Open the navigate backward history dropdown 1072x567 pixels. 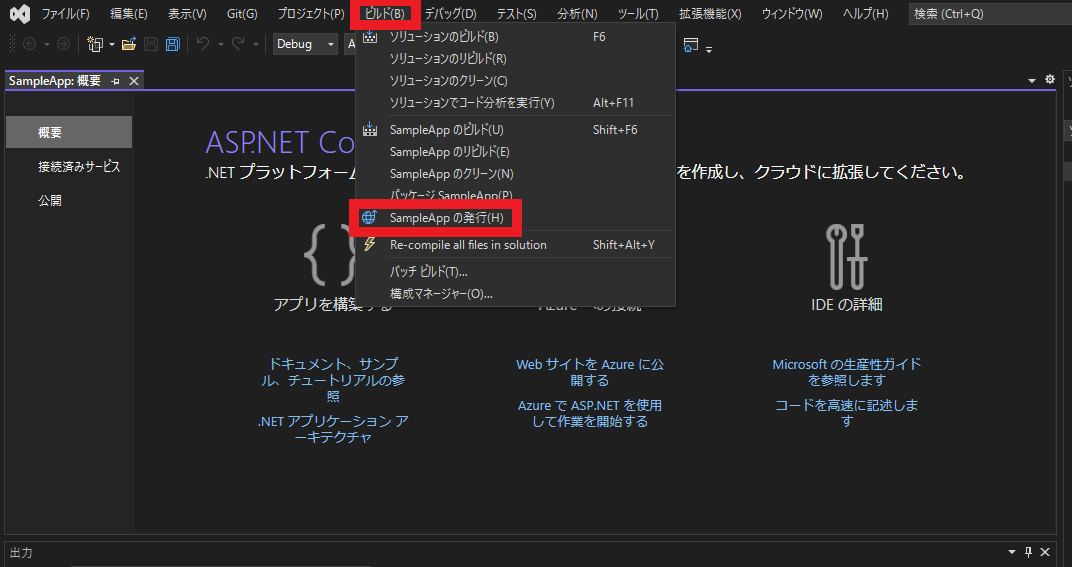[x=46, y=44]
